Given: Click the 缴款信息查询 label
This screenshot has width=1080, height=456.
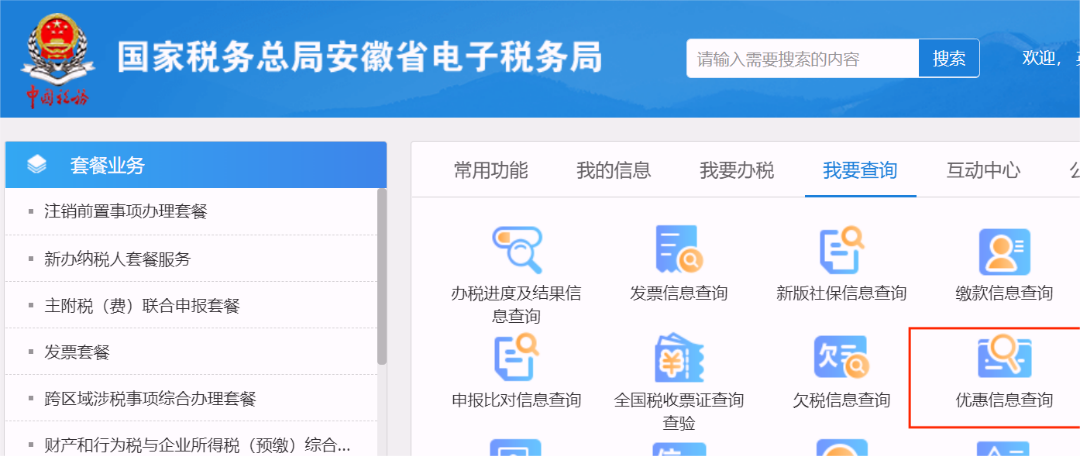Looking at the screenshot, I should [1004, 293].
